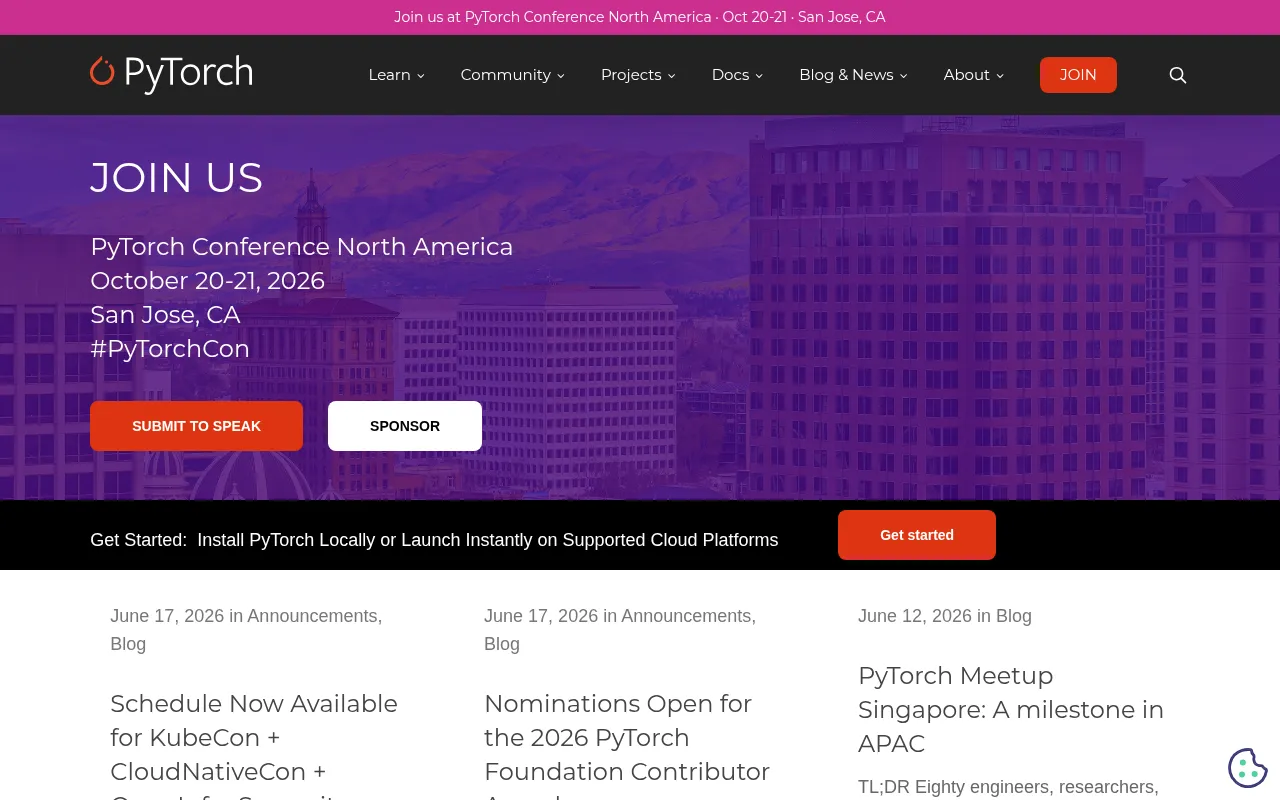The width and height of the screenshot is (1280, 800).
Task: Click the JOIN US hero heading
Action: coord(176,178)
